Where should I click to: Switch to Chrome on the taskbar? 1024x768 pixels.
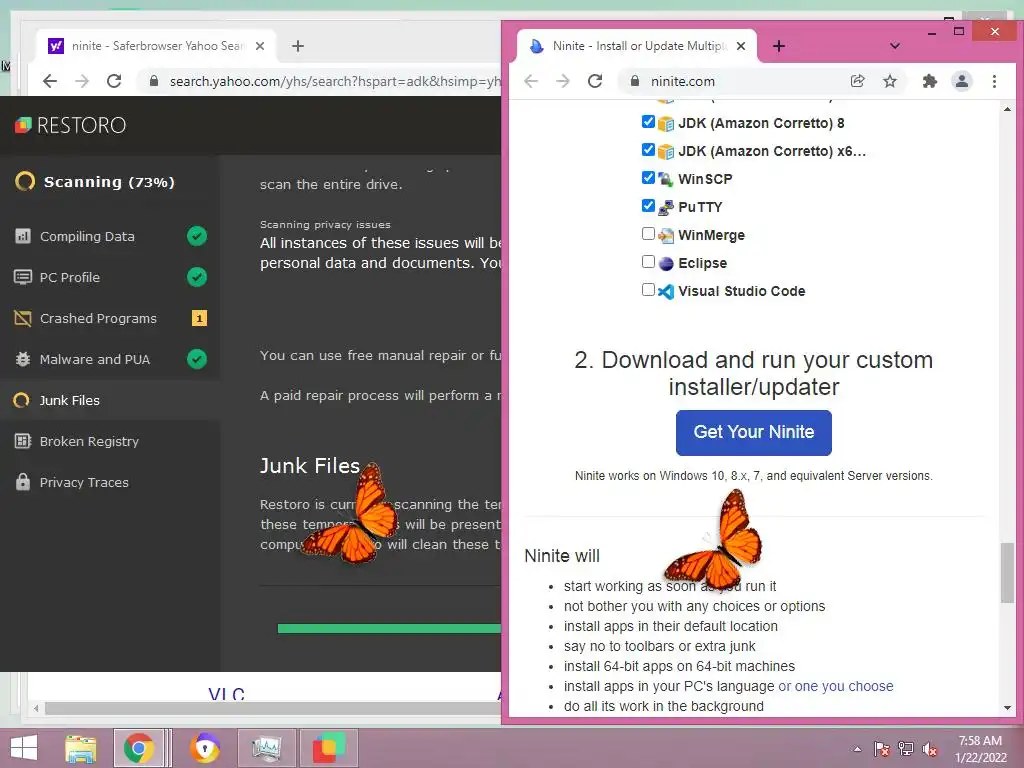pos(139,748)
